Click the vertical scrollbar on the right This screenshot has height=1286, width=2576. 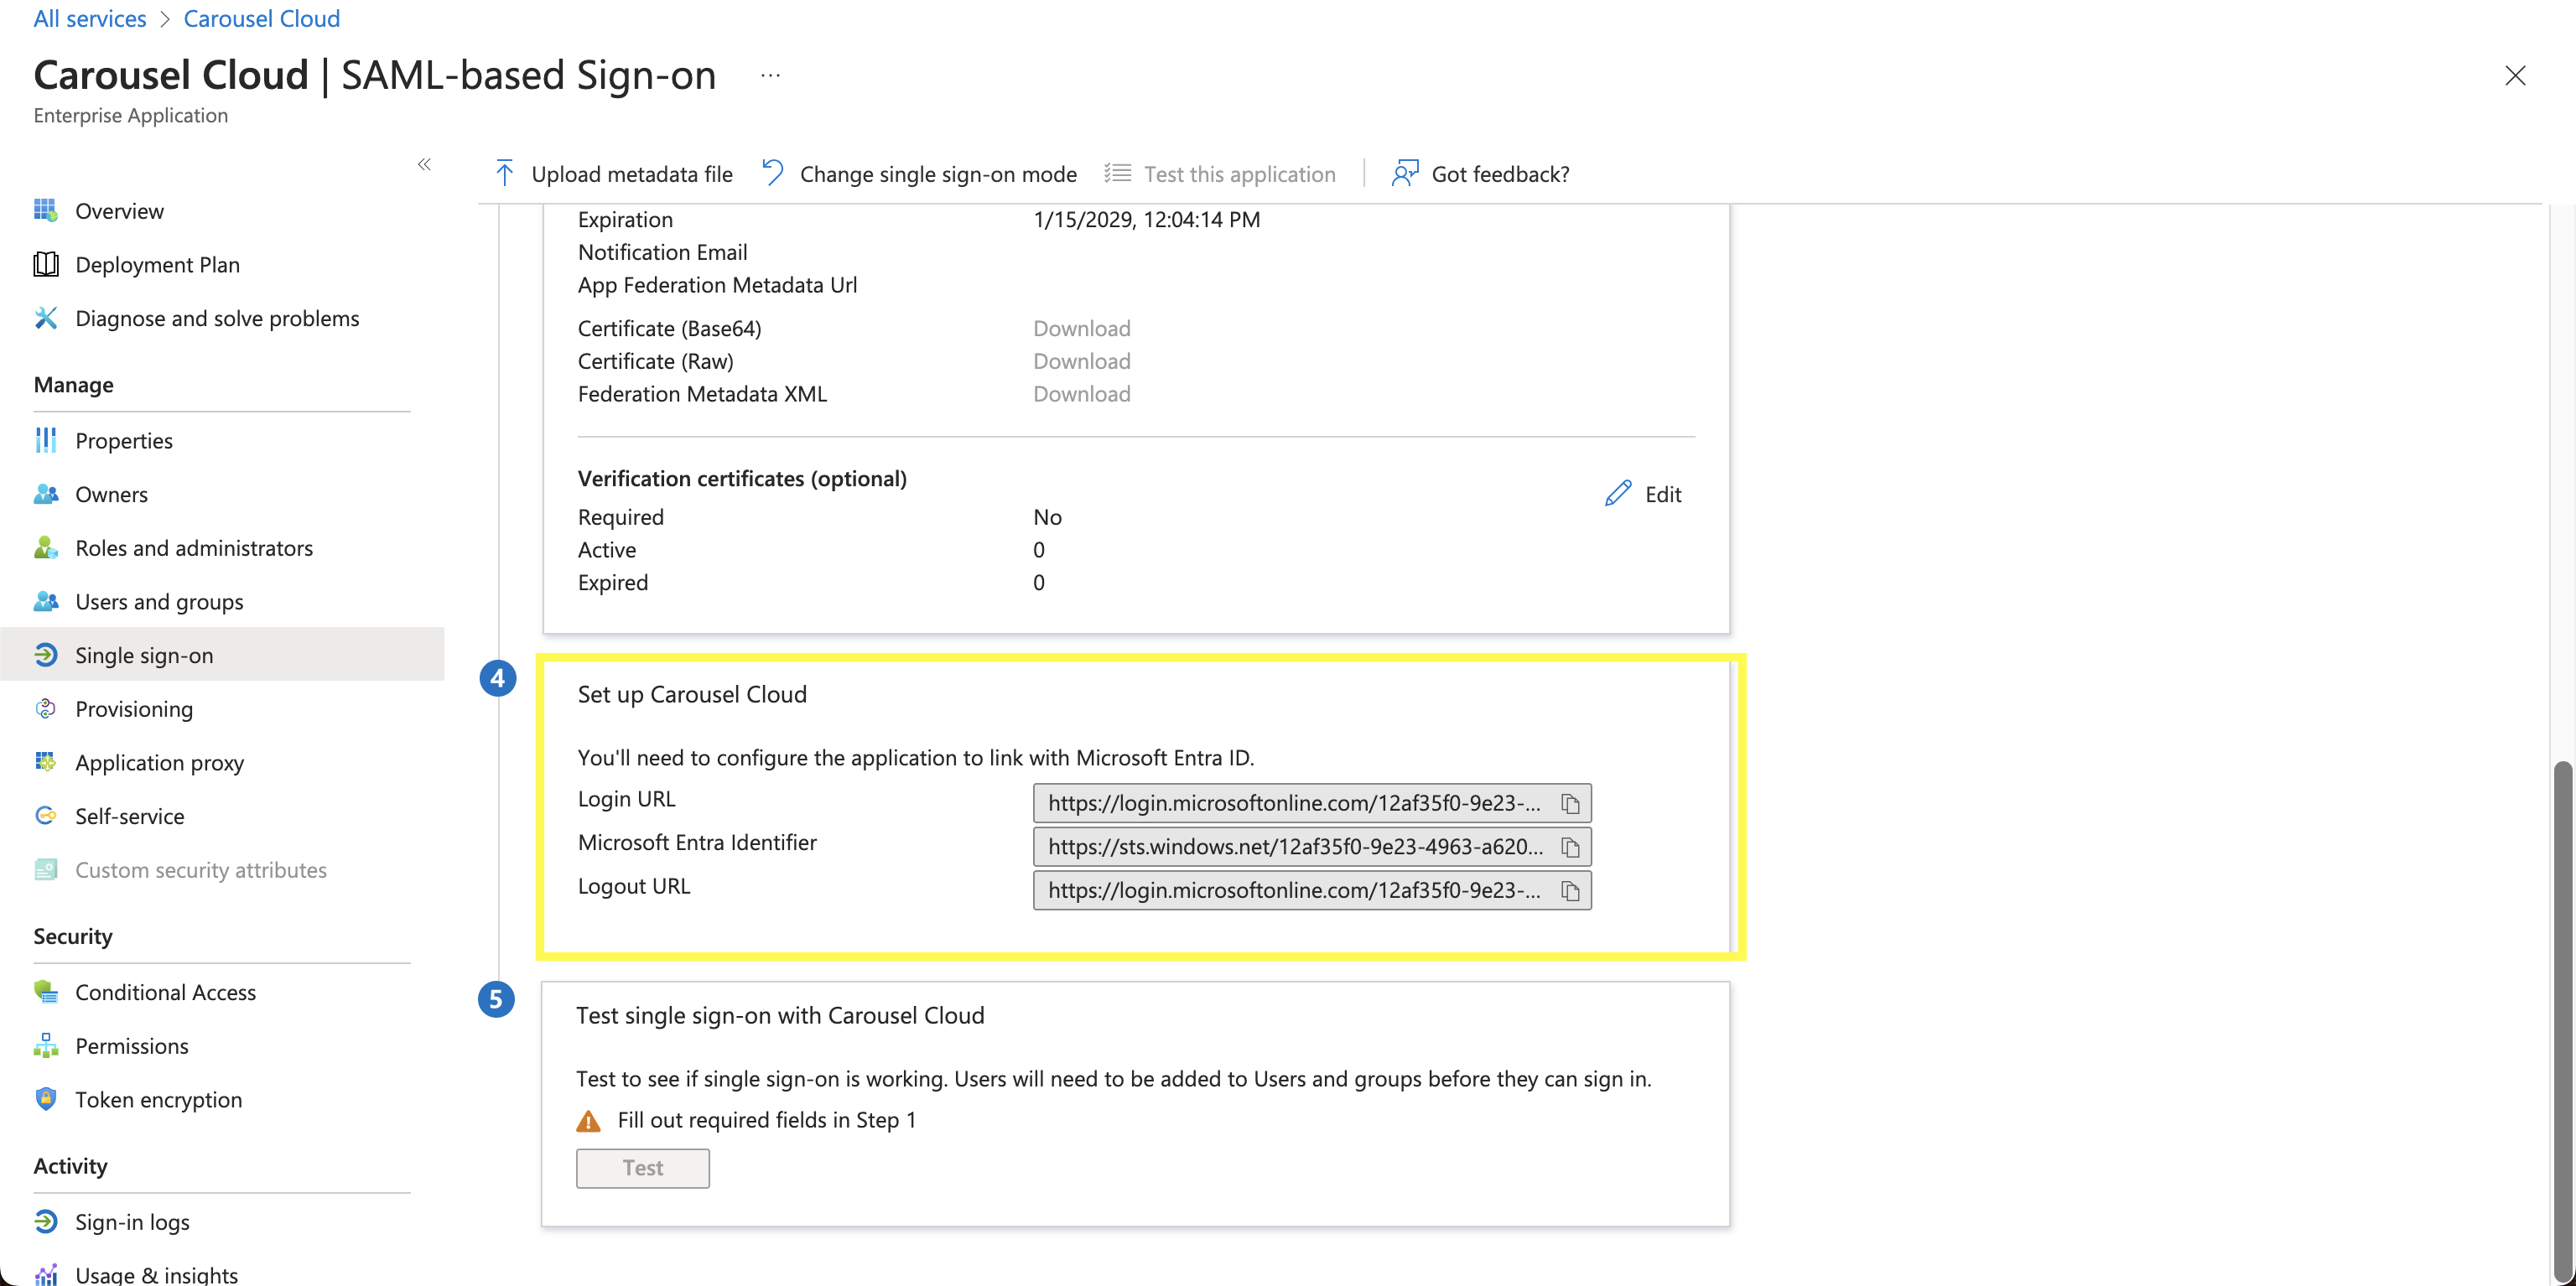[x=2562, y=1000]
